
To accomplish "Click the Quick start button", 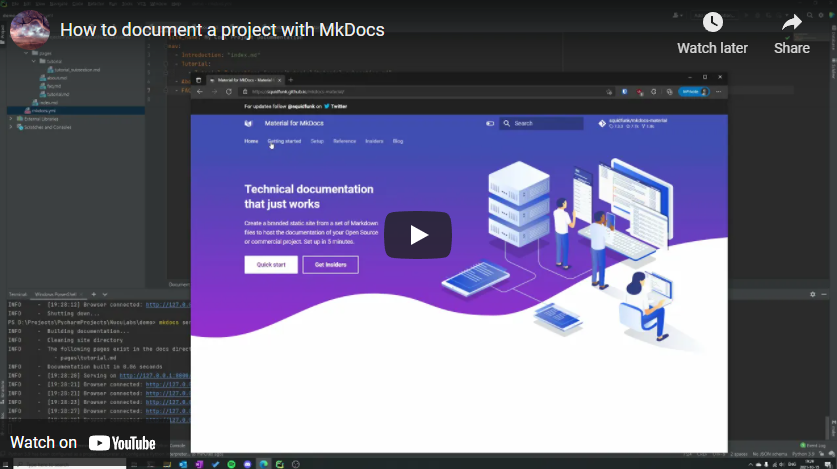I will click(271, 265).
